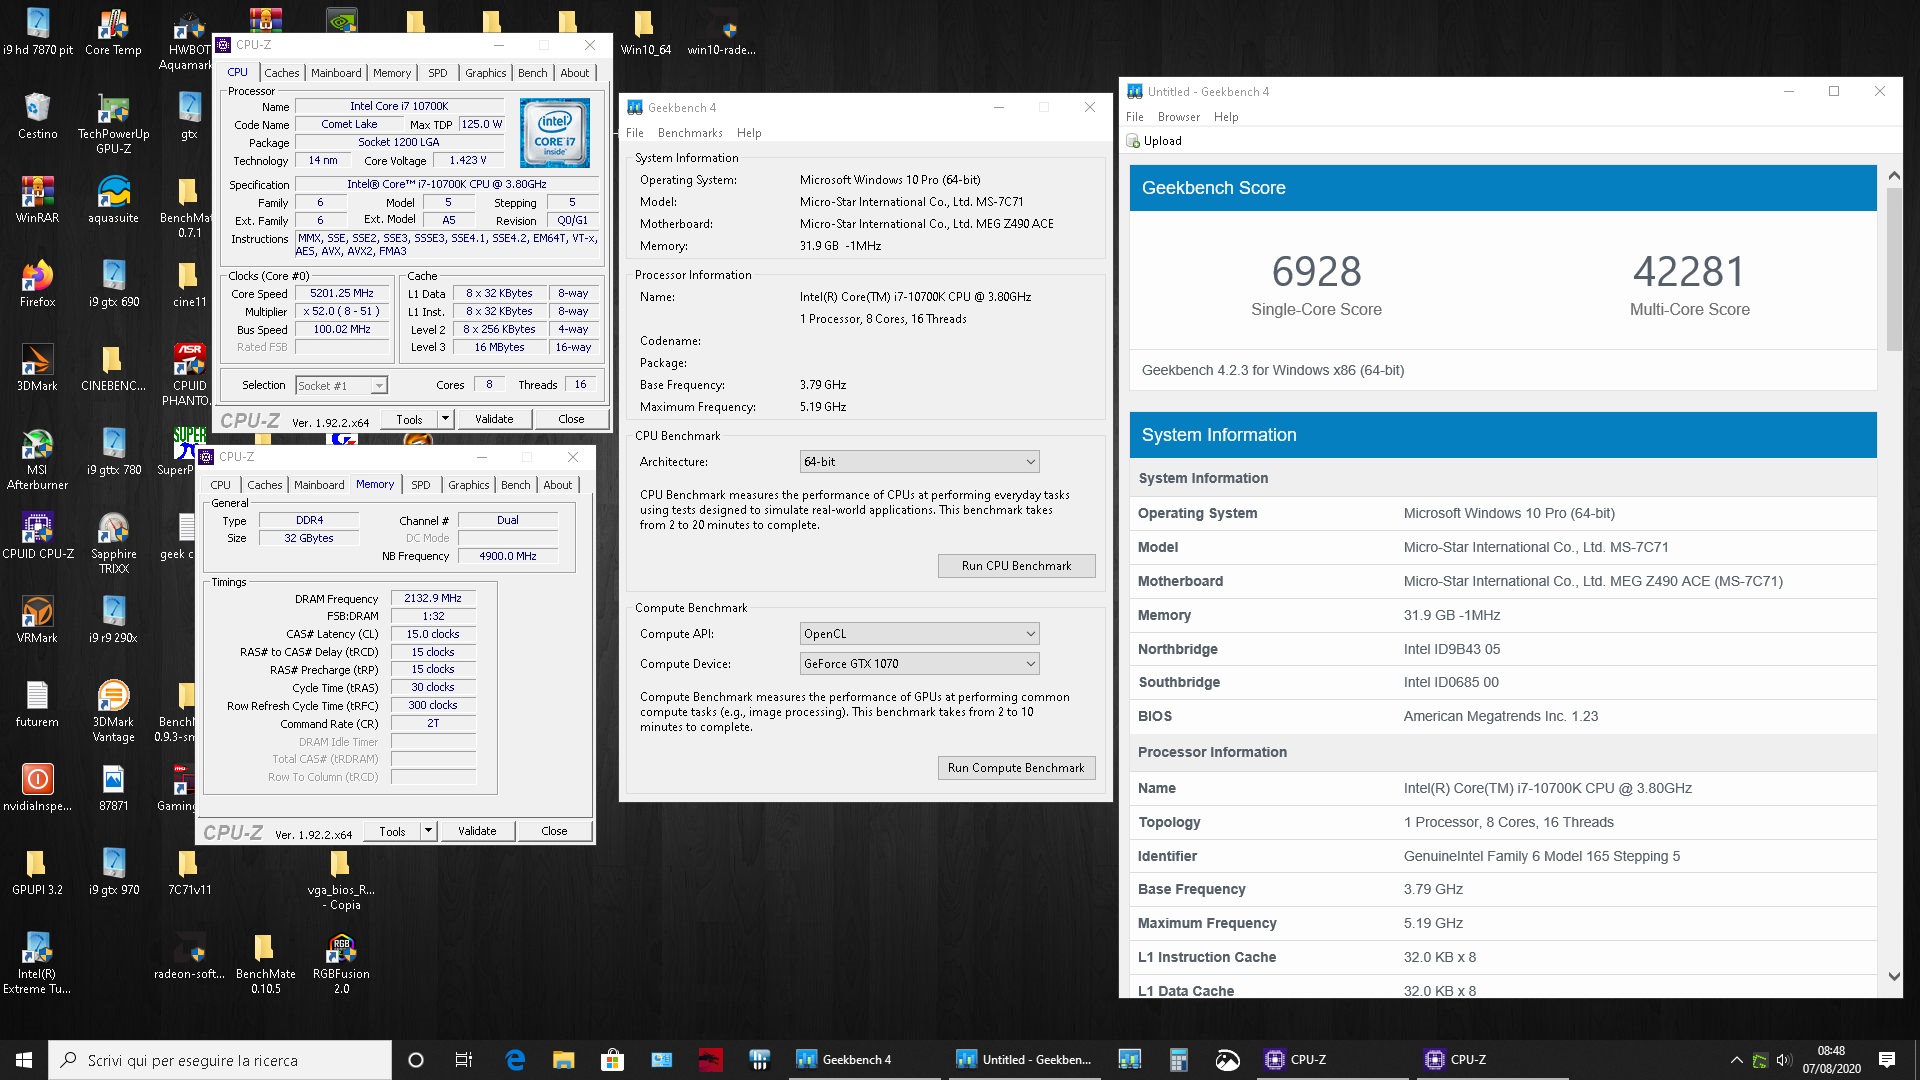The image size is (1920, 1080).
Task: Show hidden system tray icons
Action: click(1736, 1060)
